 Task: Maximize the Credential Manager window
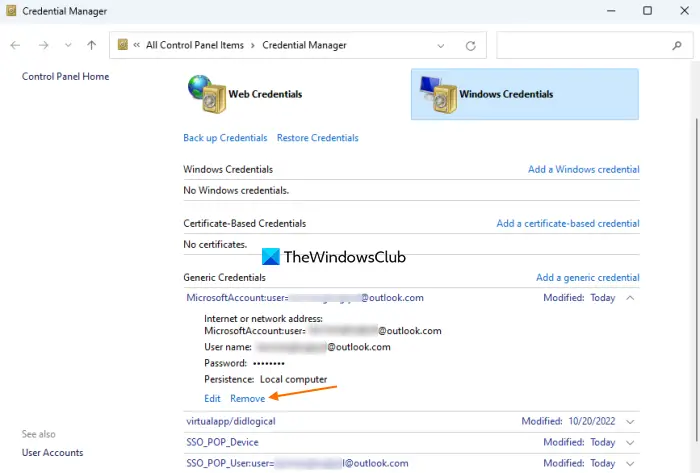[x=647, y=11]
